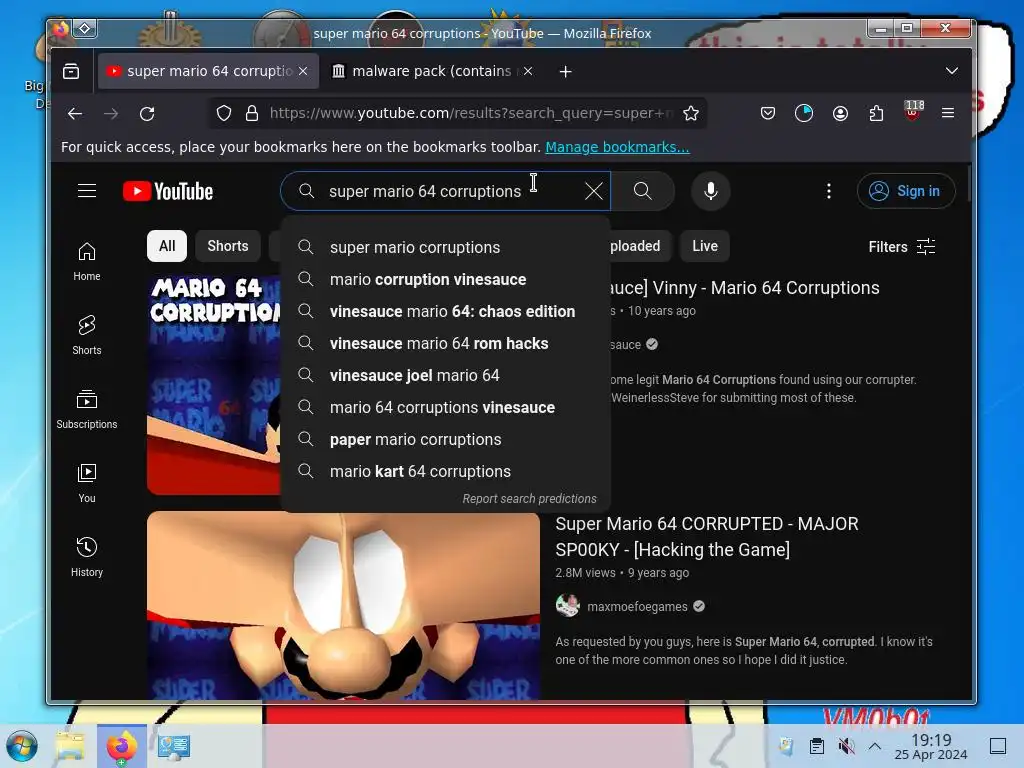Open Home in YouTube sidebar

pyautogui.click(x=87, y=261)
